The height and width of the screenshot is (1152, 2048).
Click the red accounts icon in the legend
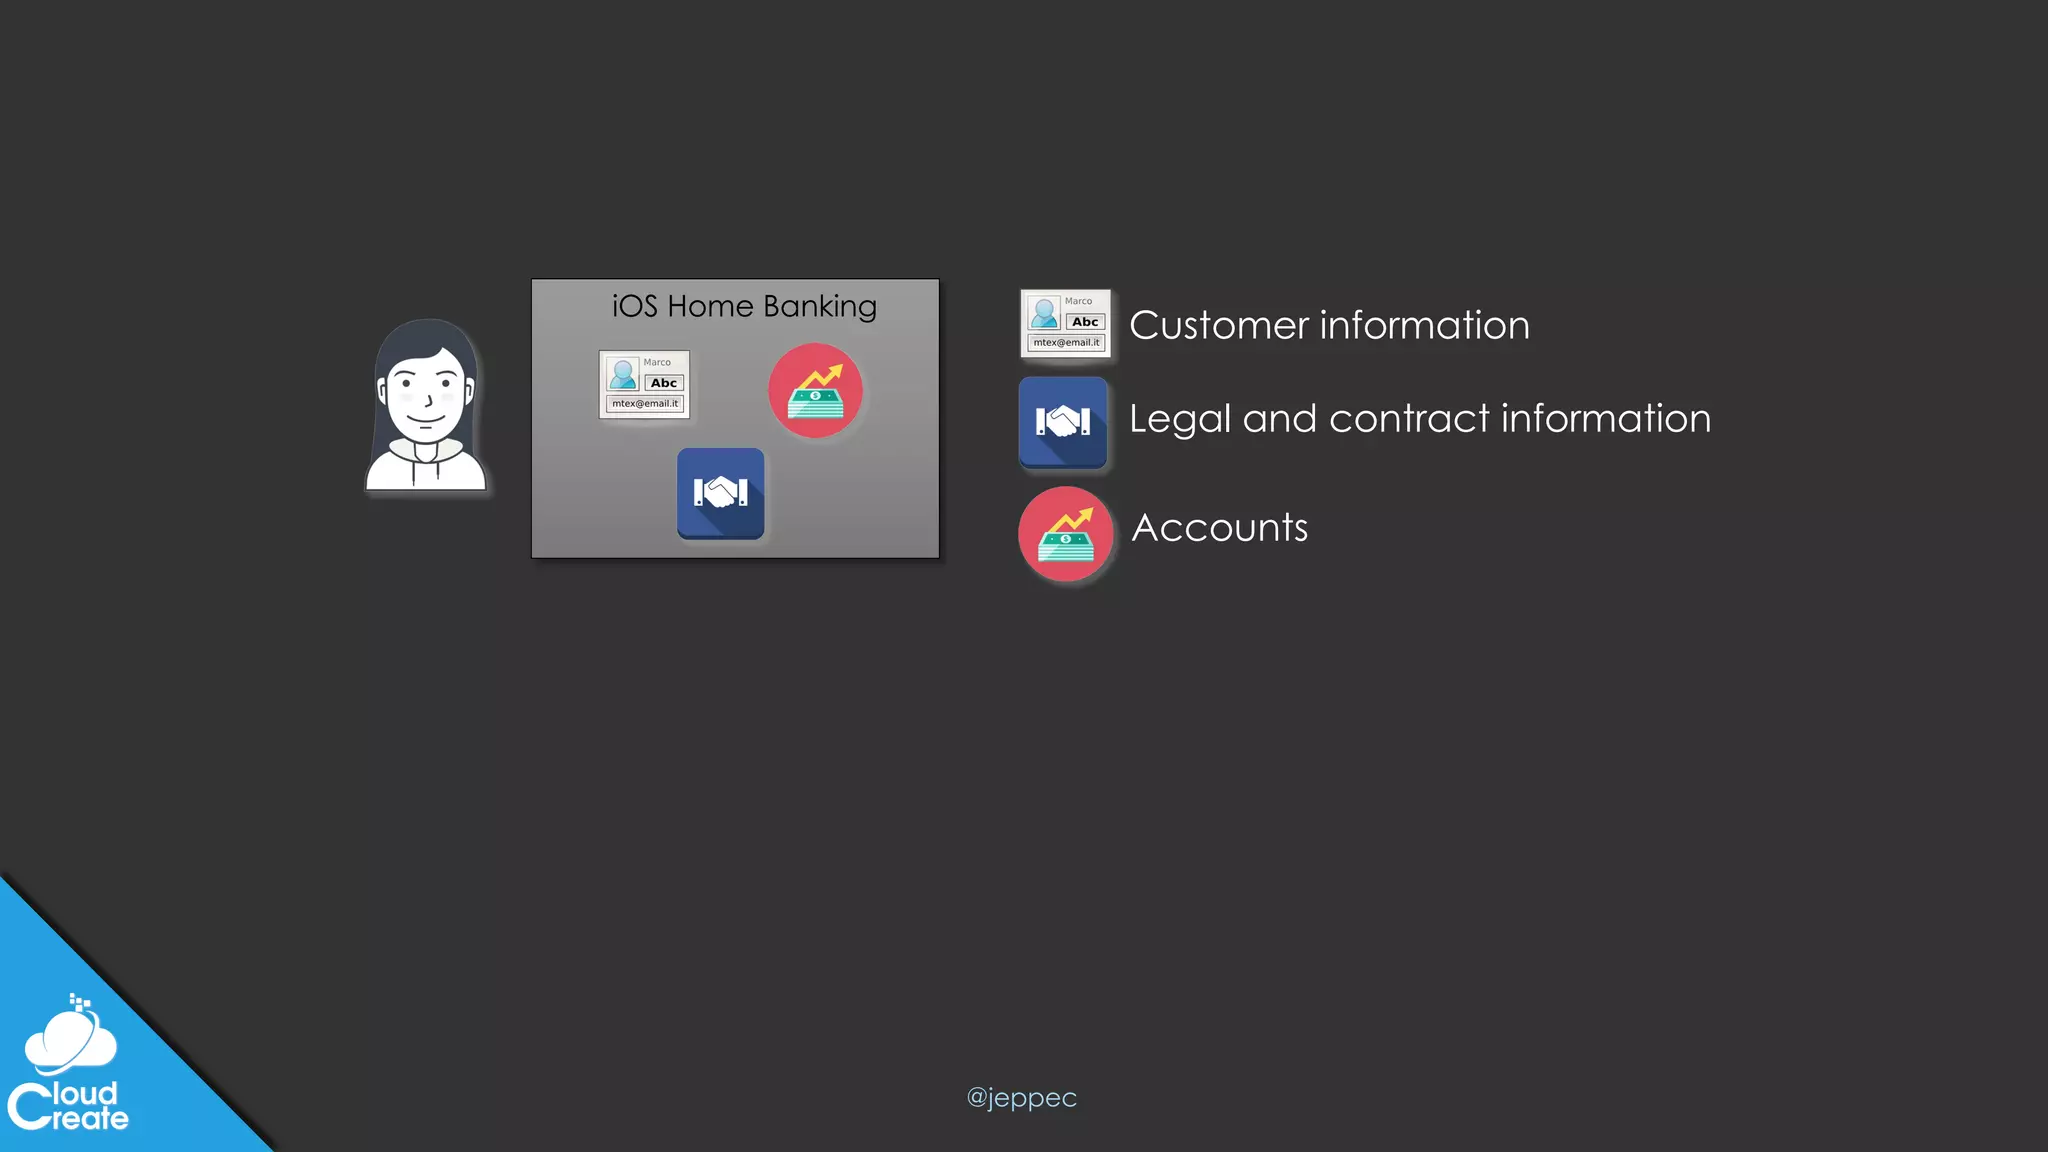pos(1065,534)
